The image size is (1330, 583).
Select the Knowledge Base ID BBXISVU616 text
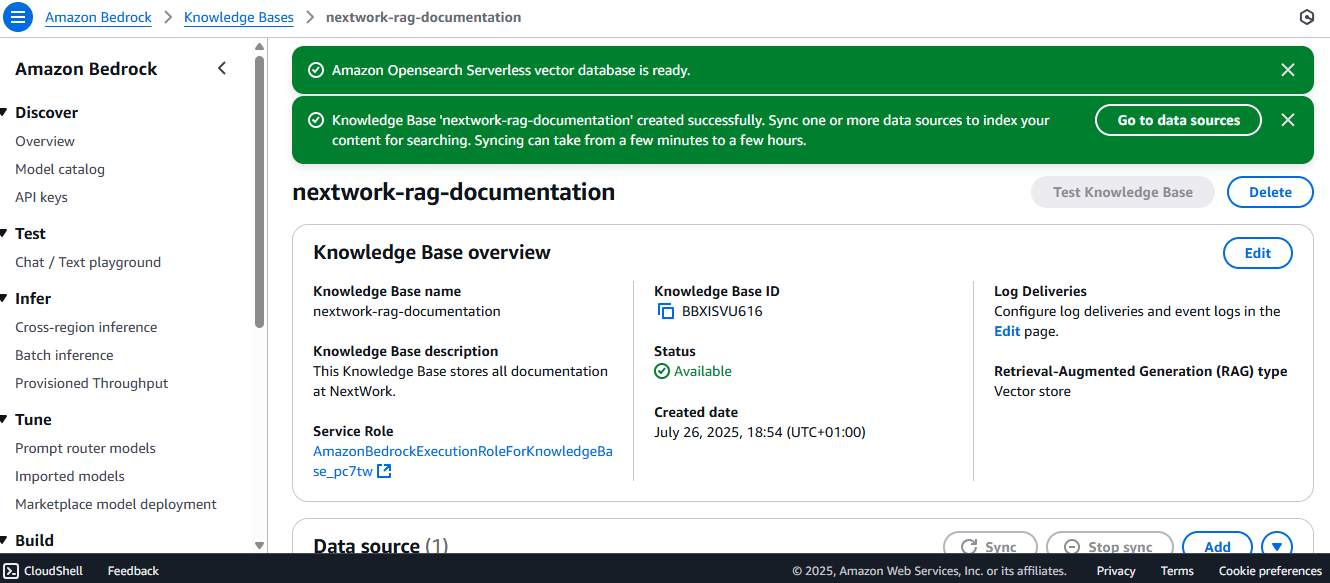pos(722,311)
